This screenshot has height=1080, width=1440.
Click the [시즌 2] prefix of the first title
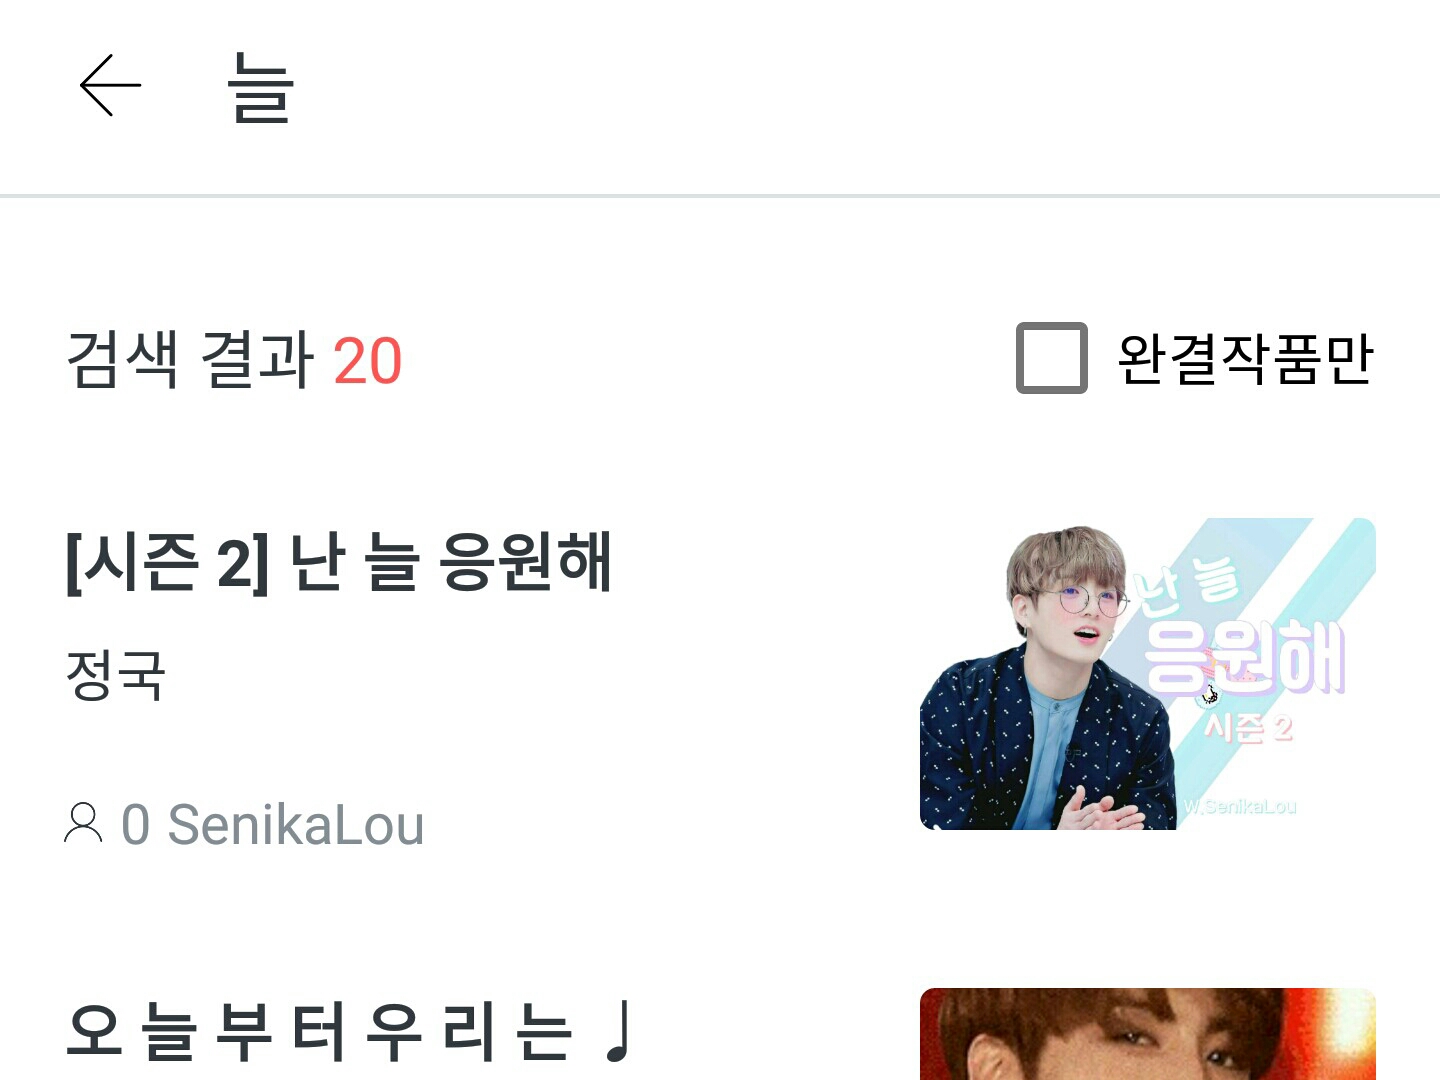(x=167, y=562)
